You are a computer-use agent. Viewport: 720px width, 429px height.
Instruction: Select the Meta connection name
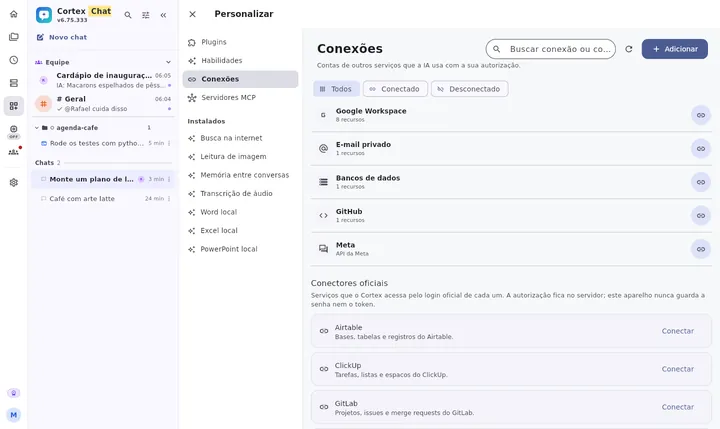(x=345, y=245)
